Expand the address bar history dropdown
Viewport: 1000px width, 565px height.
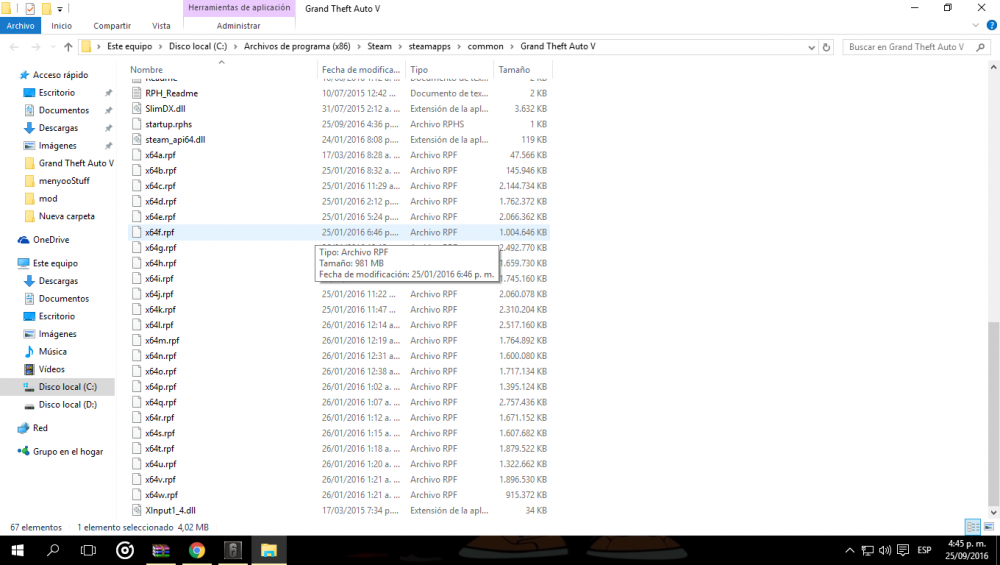[811, 47]
